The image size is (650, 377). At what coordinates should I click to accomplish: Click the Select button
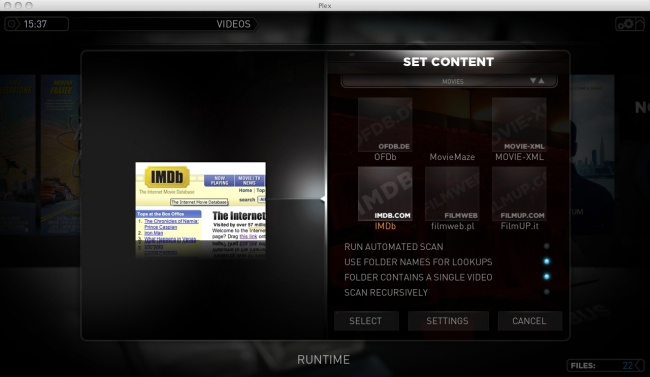coord(366,321)
